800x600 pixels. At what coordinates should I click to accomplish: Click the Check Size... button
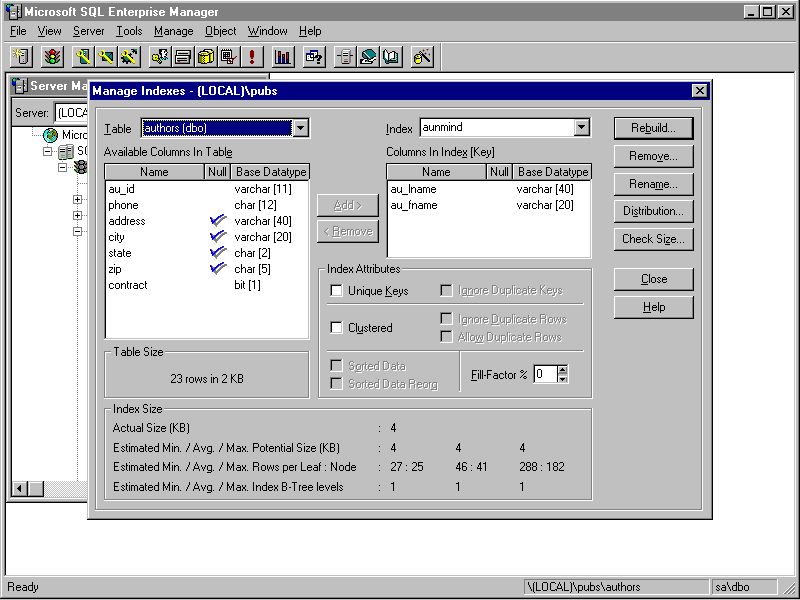[x=653, y=239]
